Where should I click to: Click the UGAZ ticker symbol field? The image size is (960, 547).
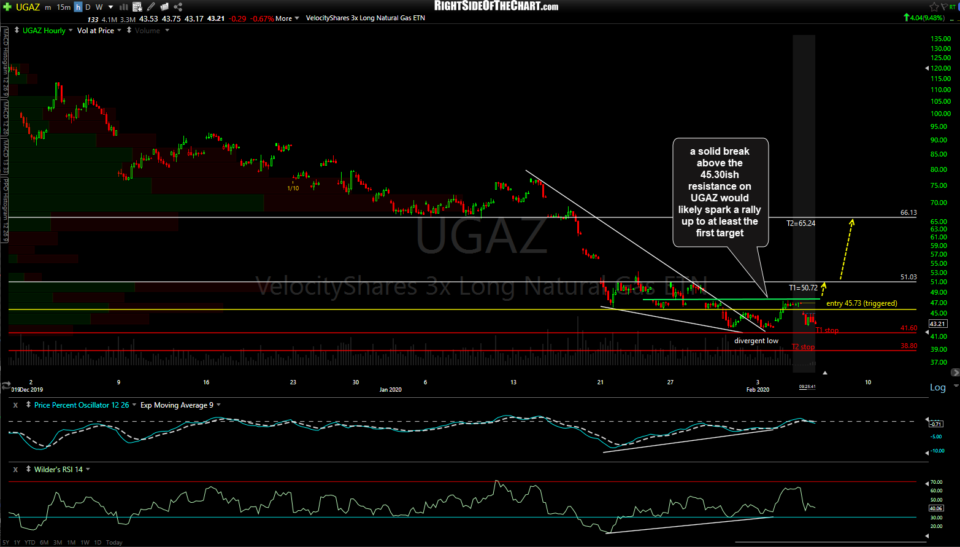tap(28, 7)
